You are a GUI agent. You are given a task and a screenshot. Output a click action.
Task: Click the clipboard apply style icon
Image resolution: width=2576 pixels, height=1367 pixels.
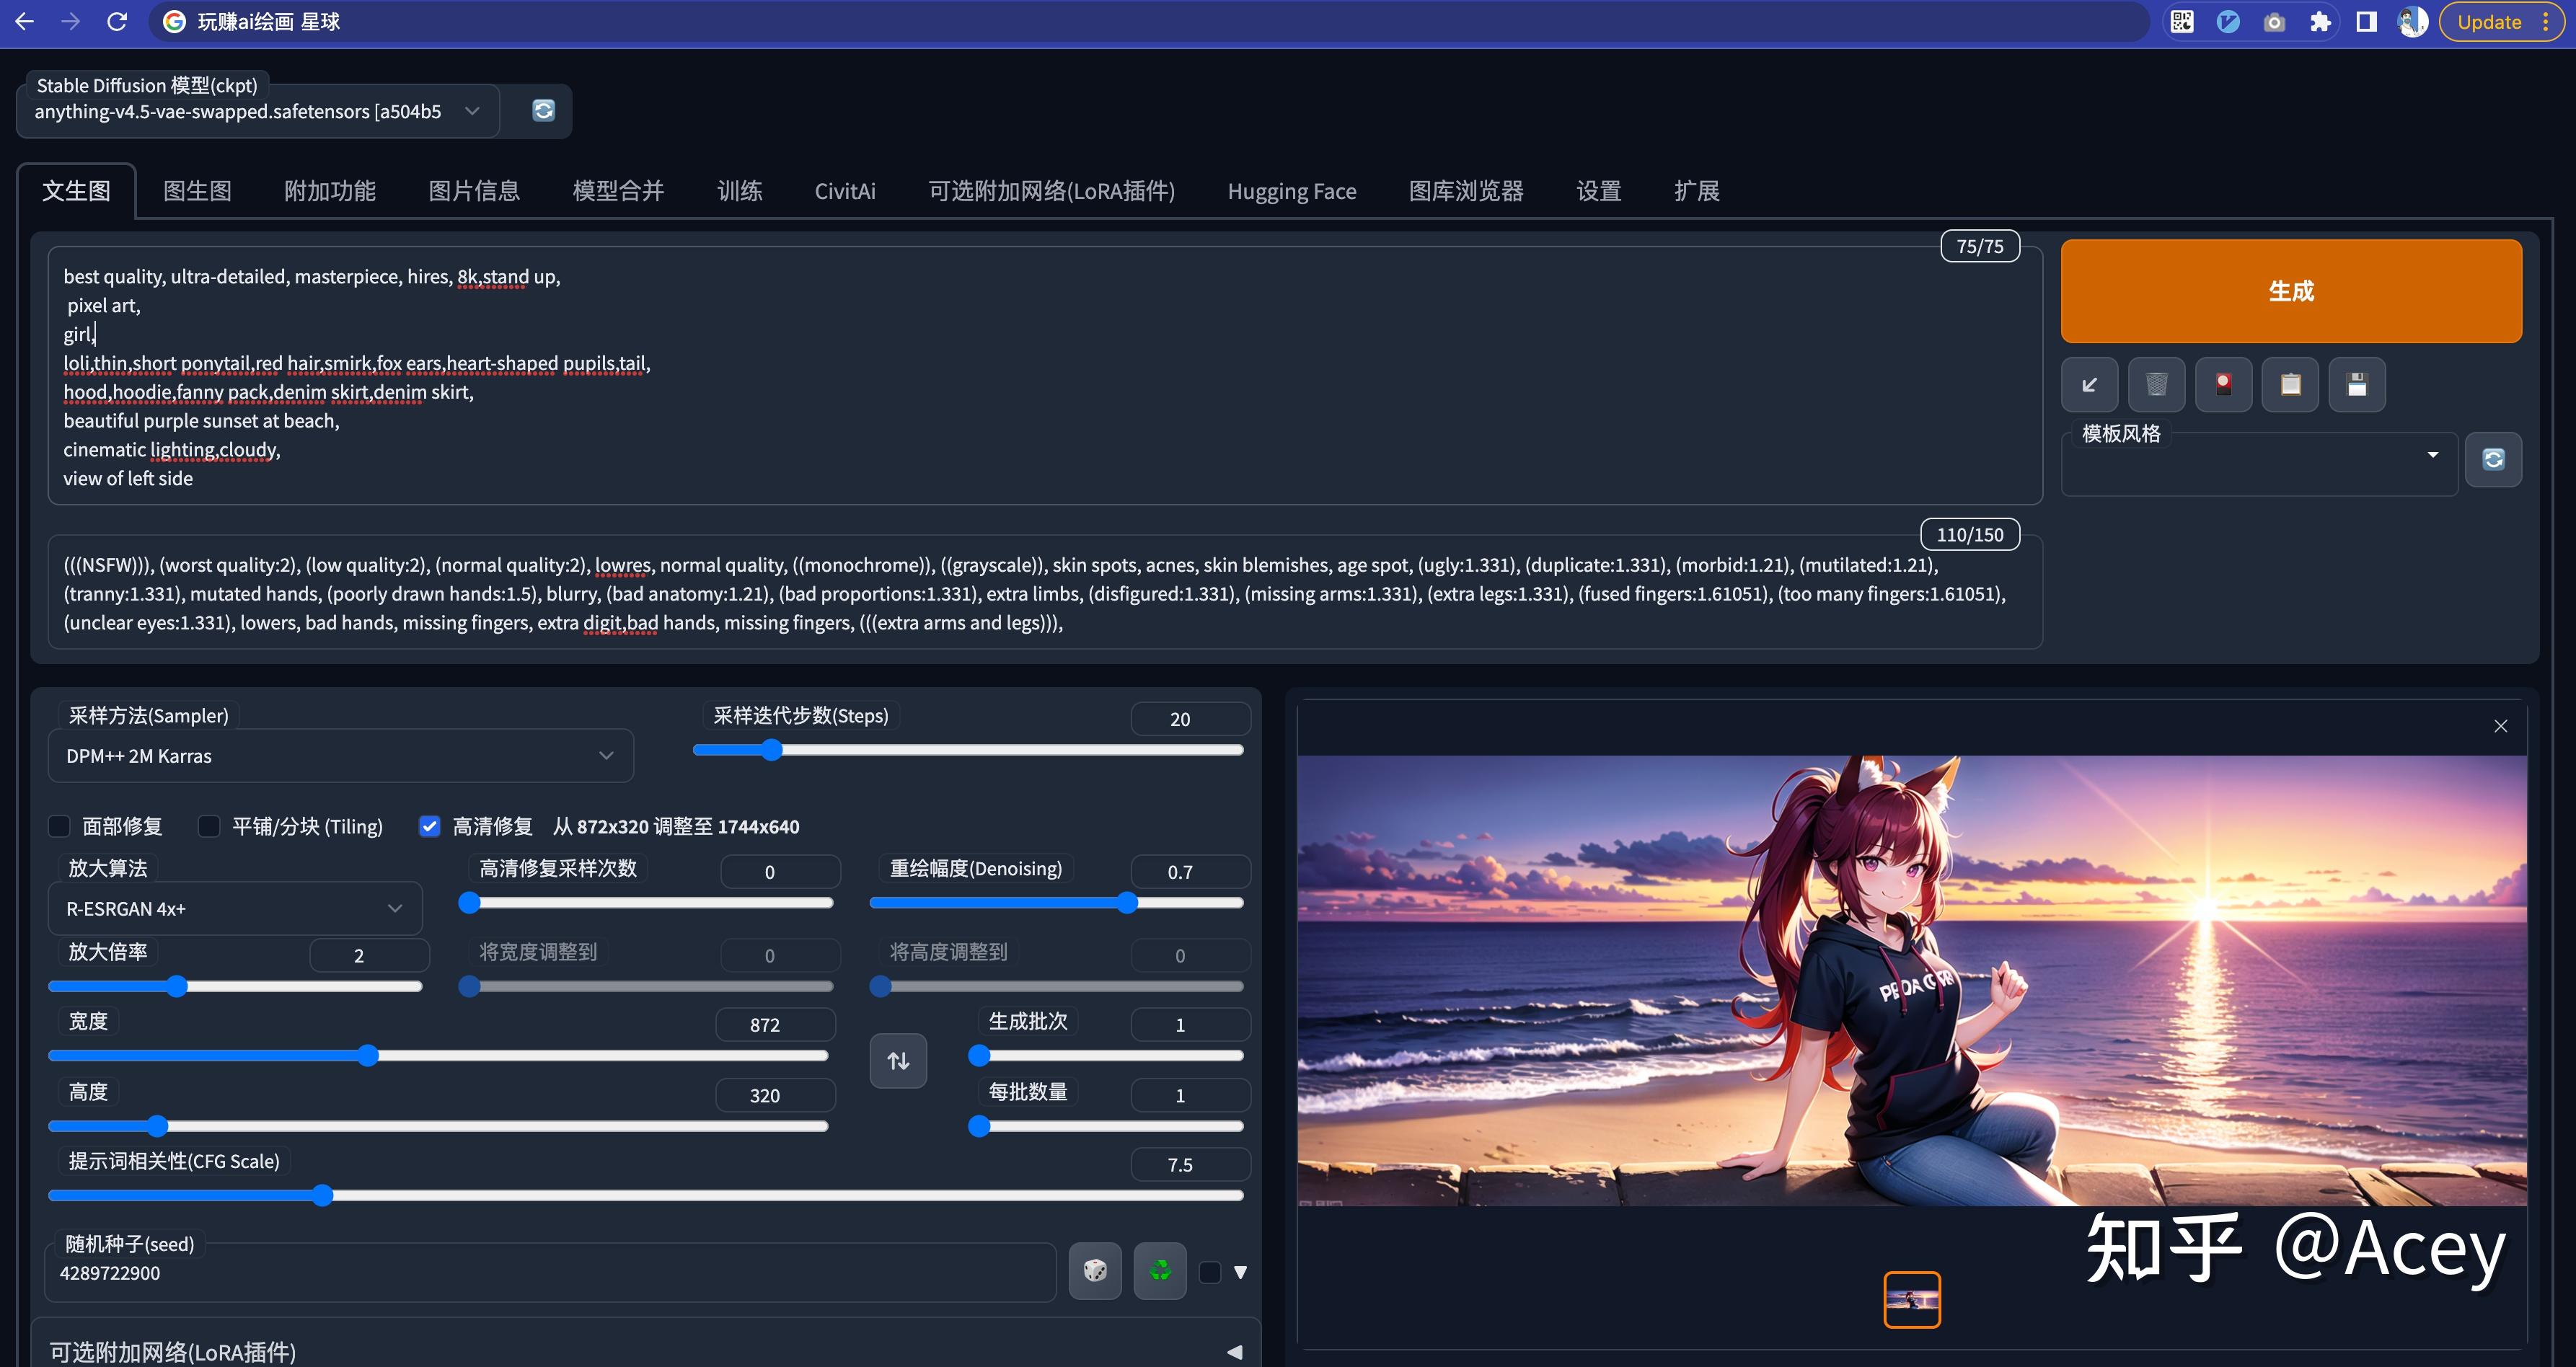(2290, 385)
